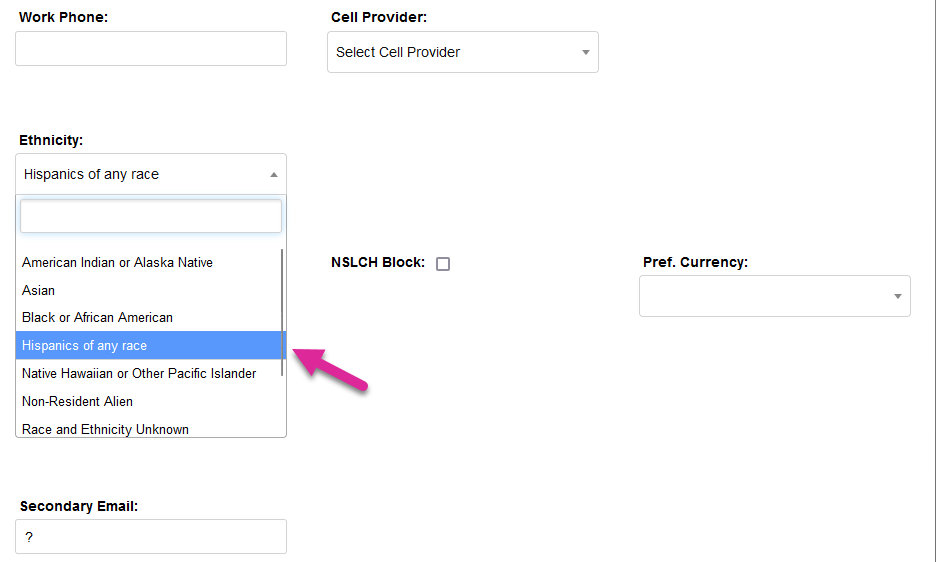The height and width of the screenshot is (562, 936).
Task: Choose Native Hawaiian or Other Pacific Islander
Action: click(x=139, y=373)
